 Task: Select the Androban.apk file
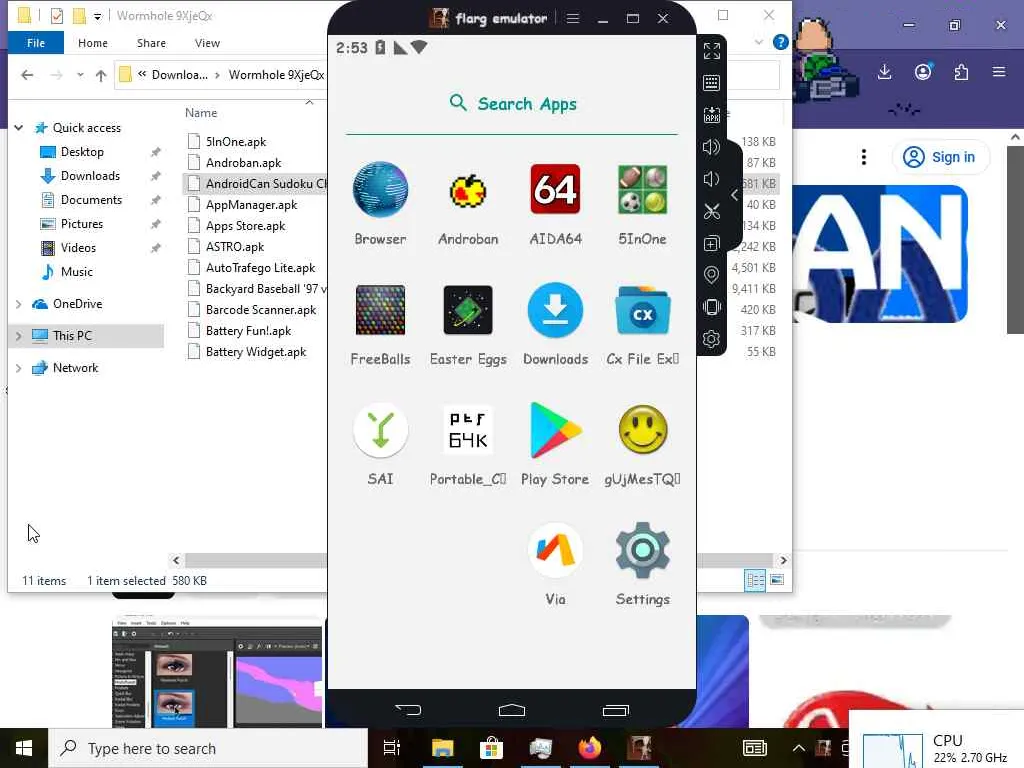coord(243,163)
